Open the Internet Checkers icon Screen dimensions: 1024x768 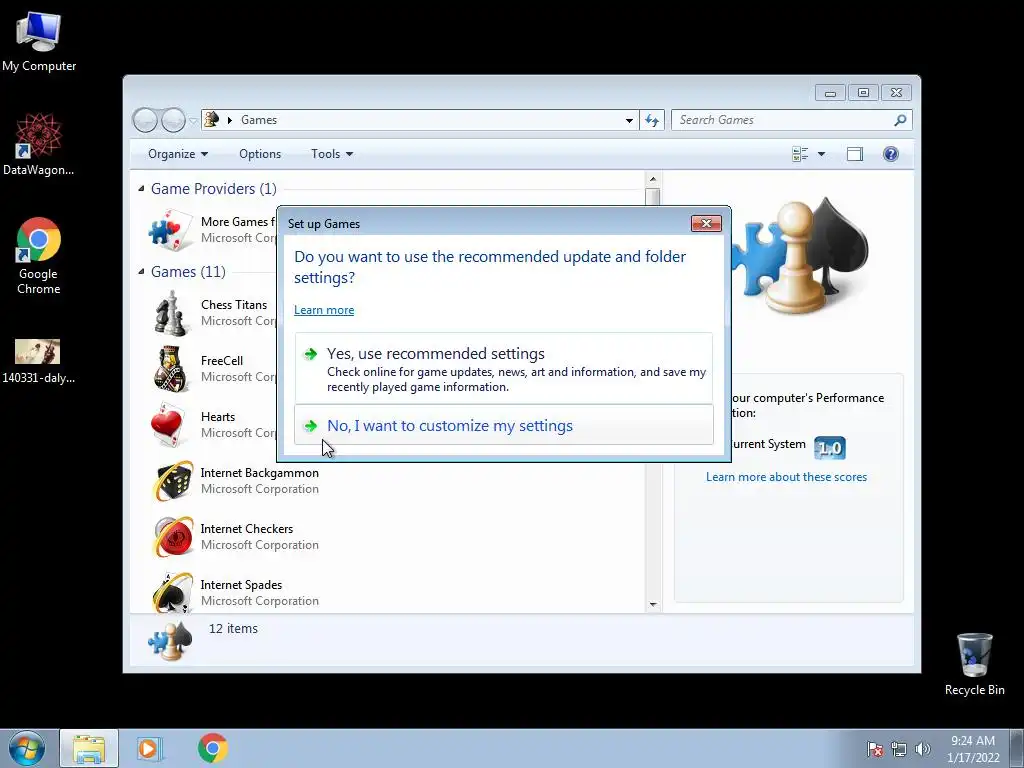(173, 537)
